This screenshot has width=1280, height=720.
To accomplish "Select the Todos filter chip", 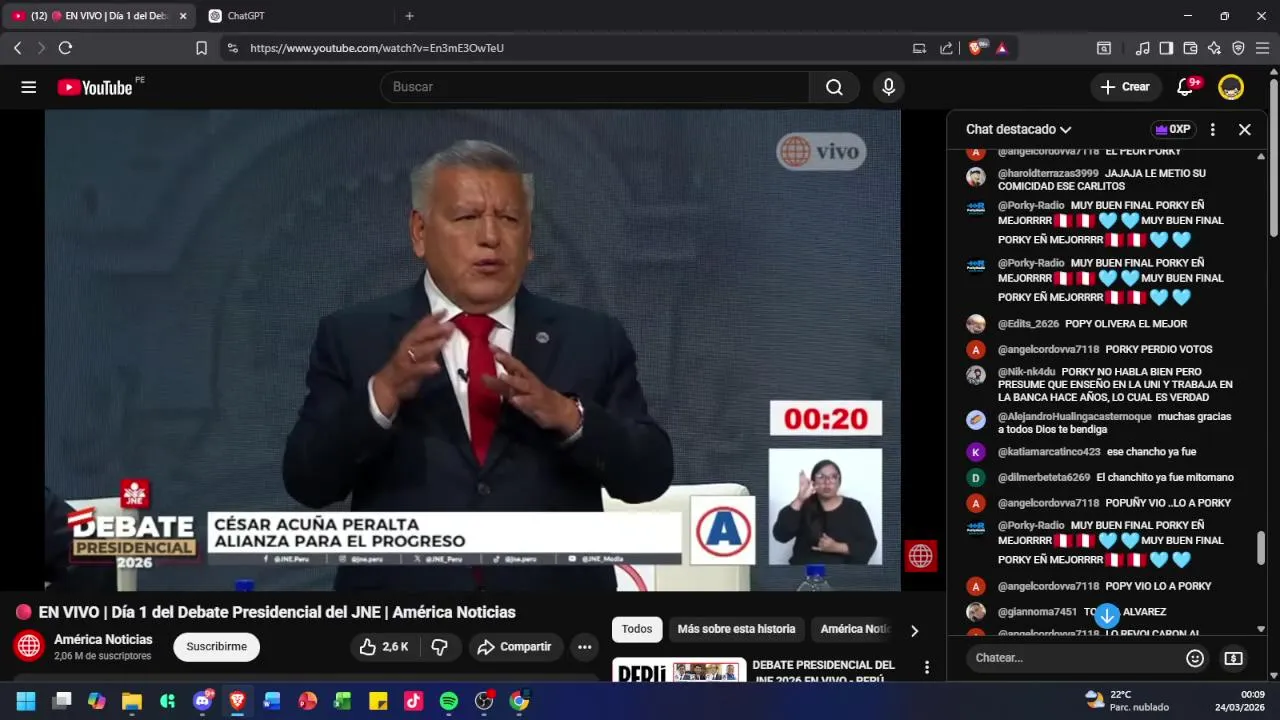I will click(x=637, y=629).
